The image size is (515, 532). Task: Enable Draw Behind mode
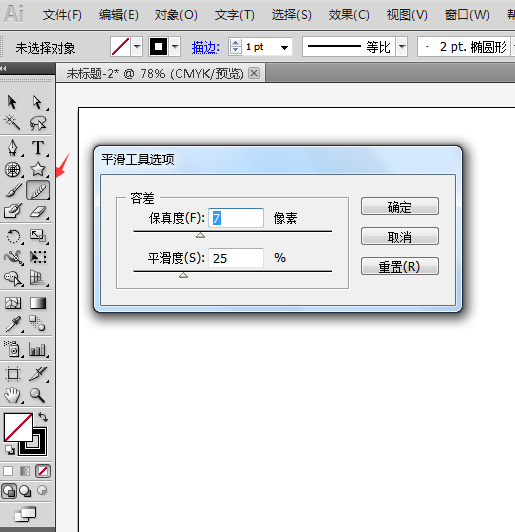click(x=25, y=491)
